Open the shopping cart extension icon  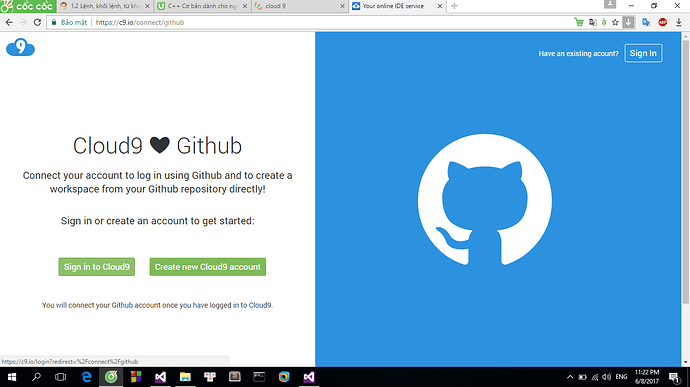579,22
